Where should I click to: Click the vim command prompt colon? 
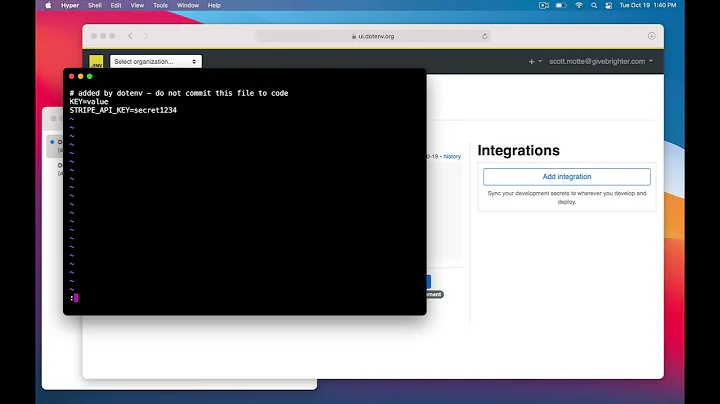72,298
